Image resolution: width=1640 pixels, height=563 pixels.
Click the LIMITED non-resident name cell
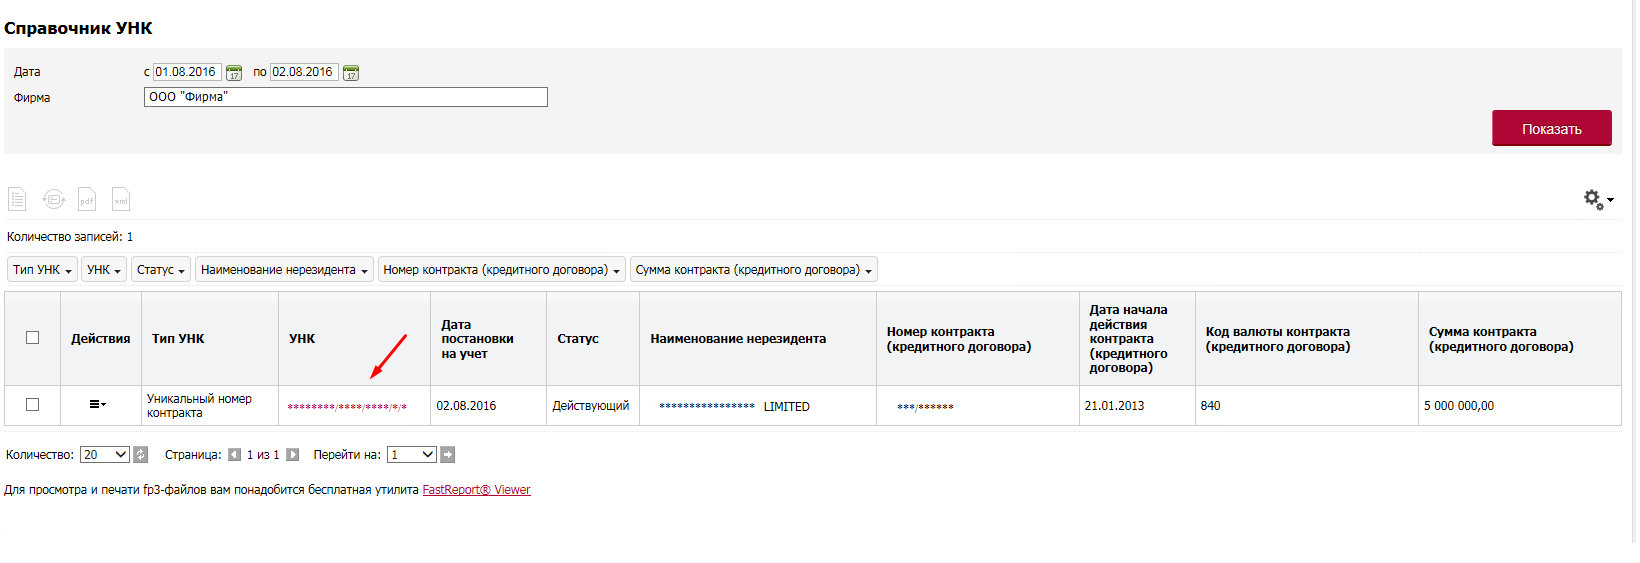(757, 406)
